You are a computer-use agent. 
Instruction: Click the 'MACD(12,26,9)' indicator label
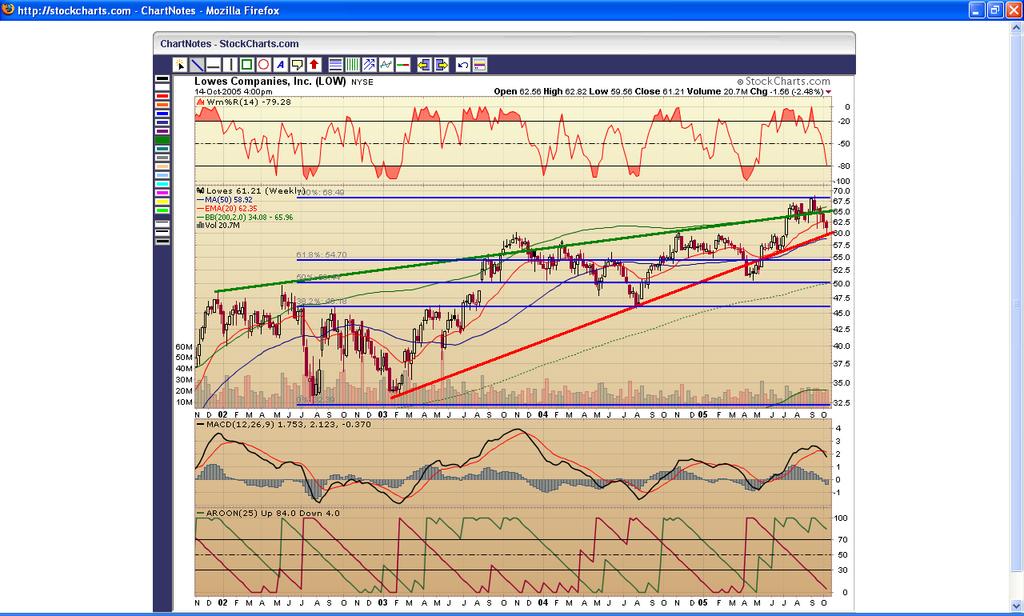[242, 425]
